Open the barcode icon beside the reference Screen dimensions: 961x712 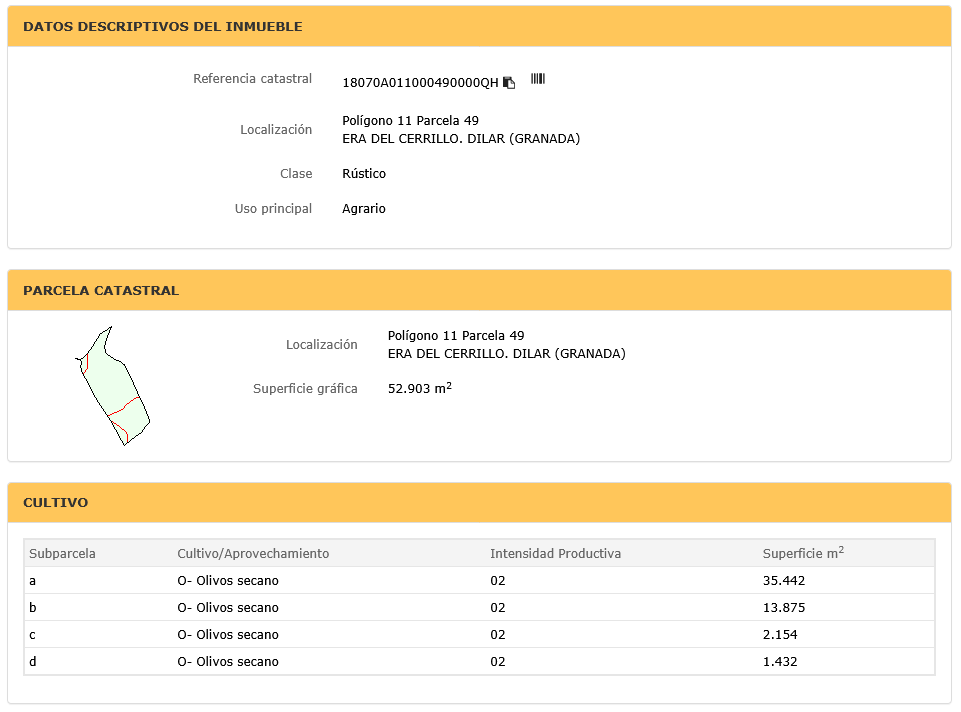coord(537,78)
